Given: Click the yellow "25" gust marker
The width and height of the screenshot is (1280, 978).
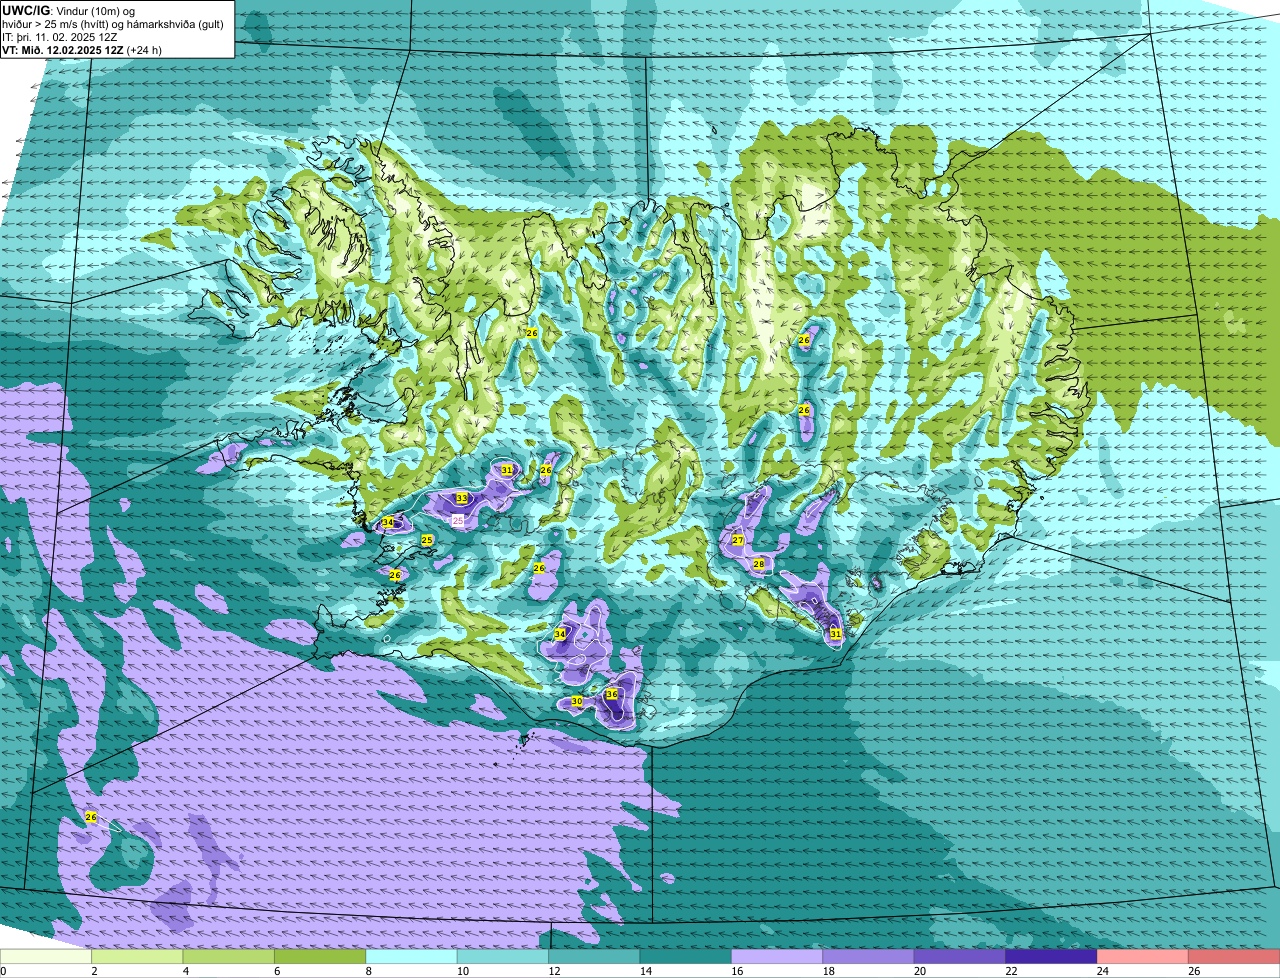Looking at the screenshot, I should pyautogui.click(x=426, y=540).
